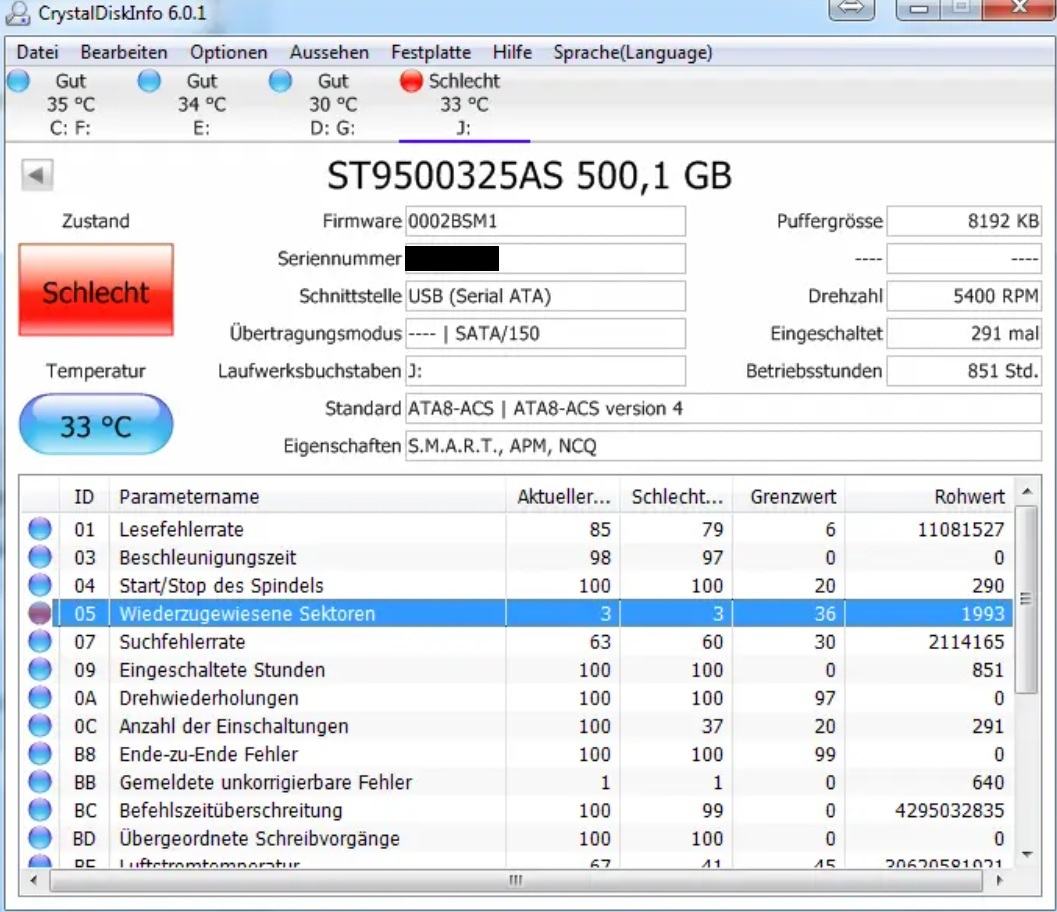
Task: Click the Grenzwert column header
Action: point(789,497)
